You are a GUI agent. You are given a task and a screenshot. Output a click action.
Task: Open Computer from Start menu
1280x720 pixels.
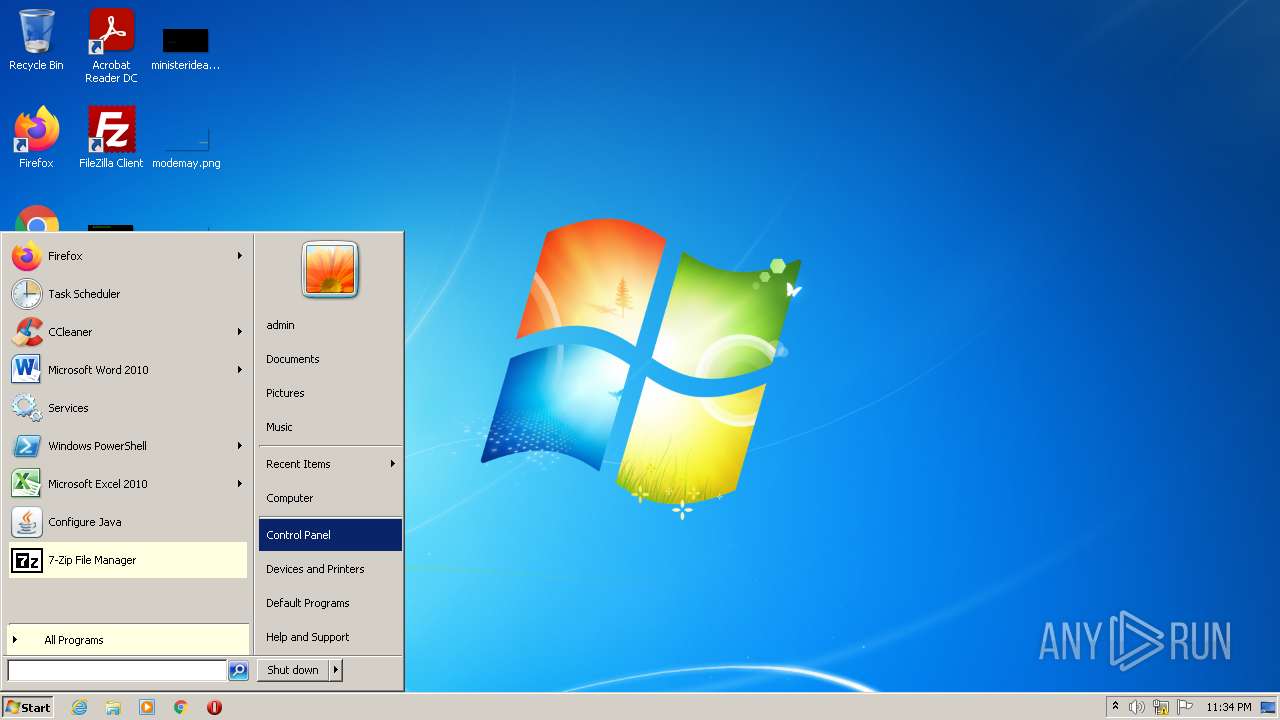click(330, 498)
